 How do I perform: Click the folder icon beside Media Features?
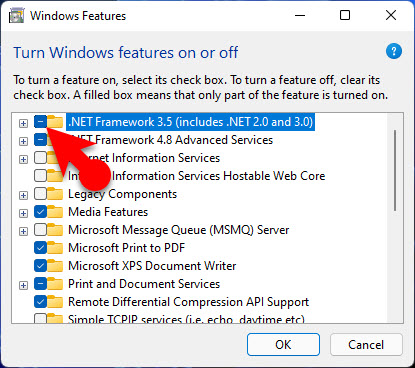click(55, 212)
